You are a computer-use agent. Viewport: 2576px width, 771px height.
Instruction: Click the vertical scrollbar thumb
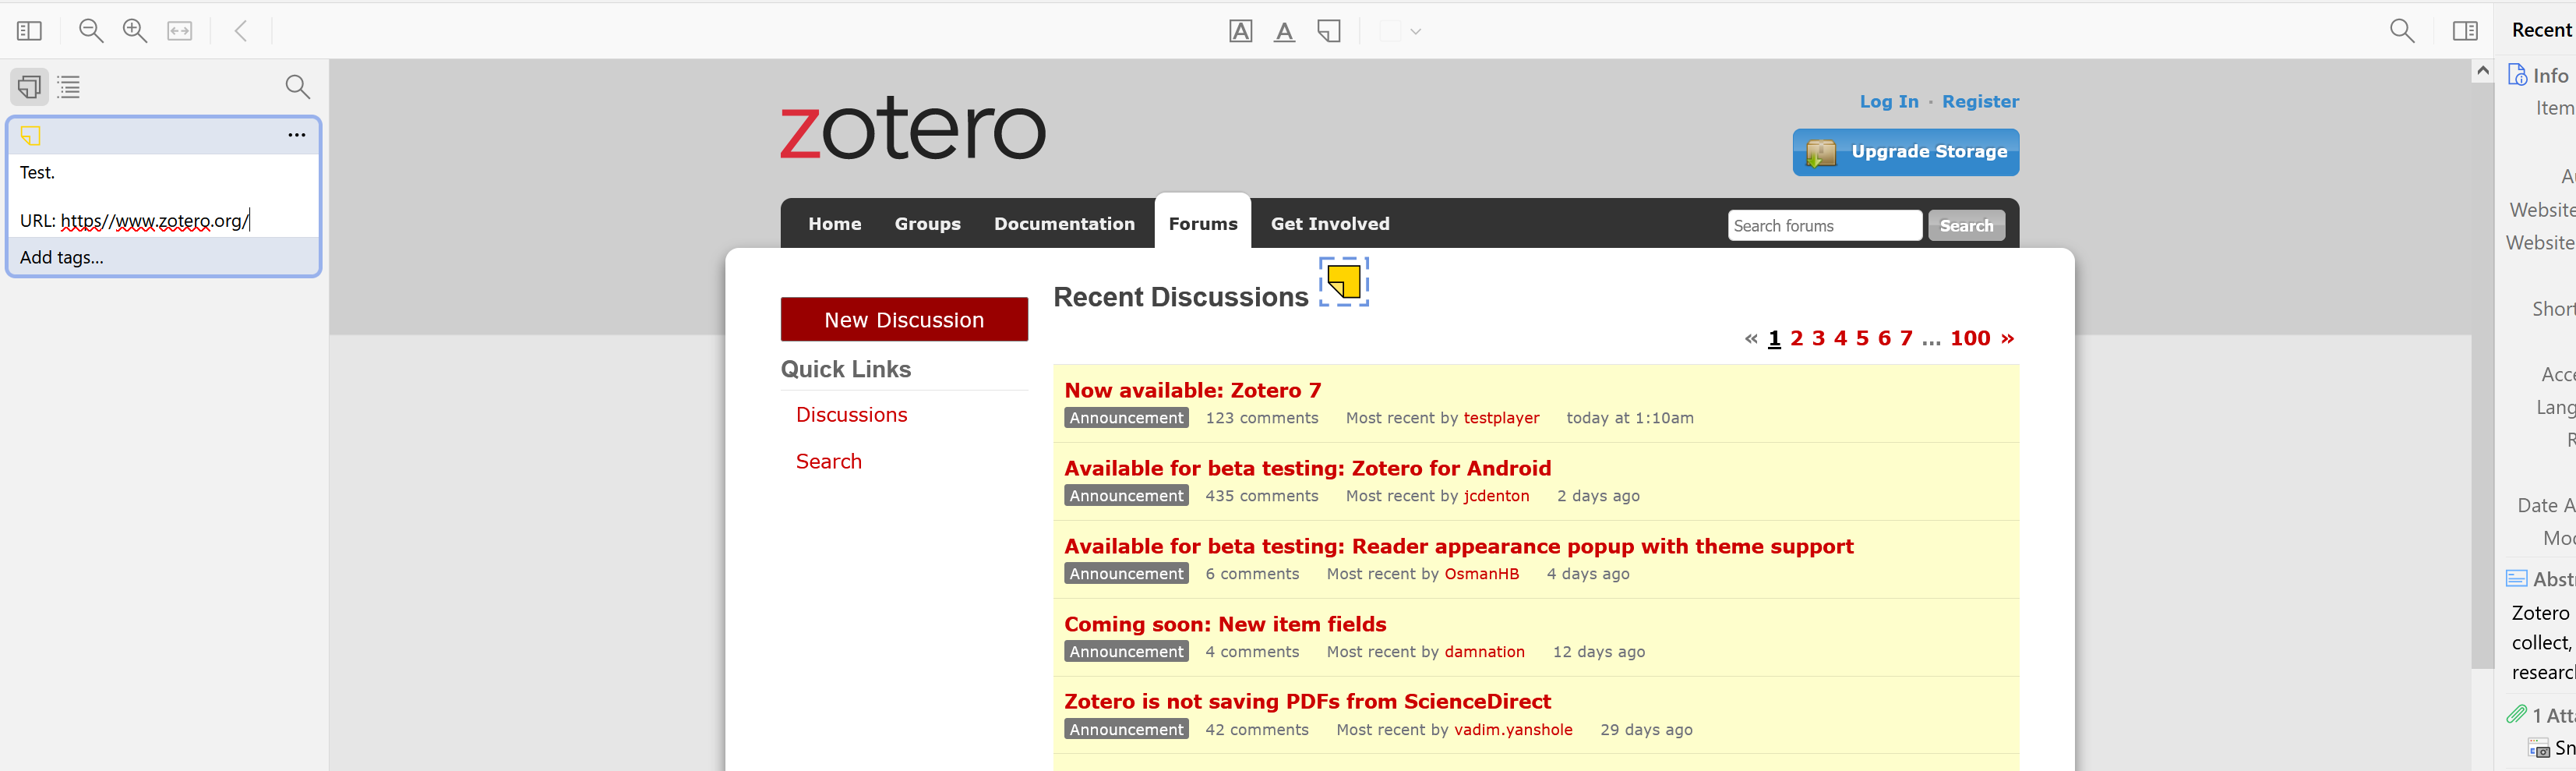pos(2482,375)
